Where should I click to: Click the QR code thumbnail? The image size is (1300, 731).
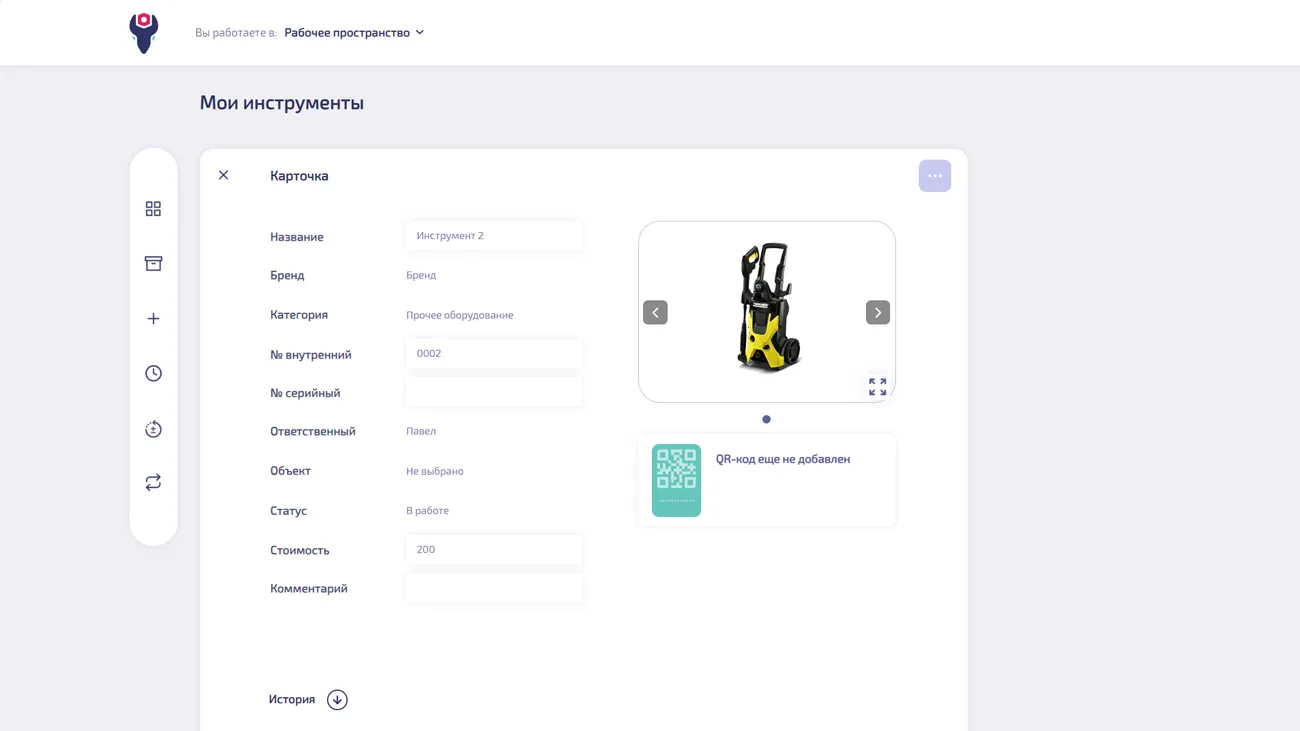[x=676, y=481]
